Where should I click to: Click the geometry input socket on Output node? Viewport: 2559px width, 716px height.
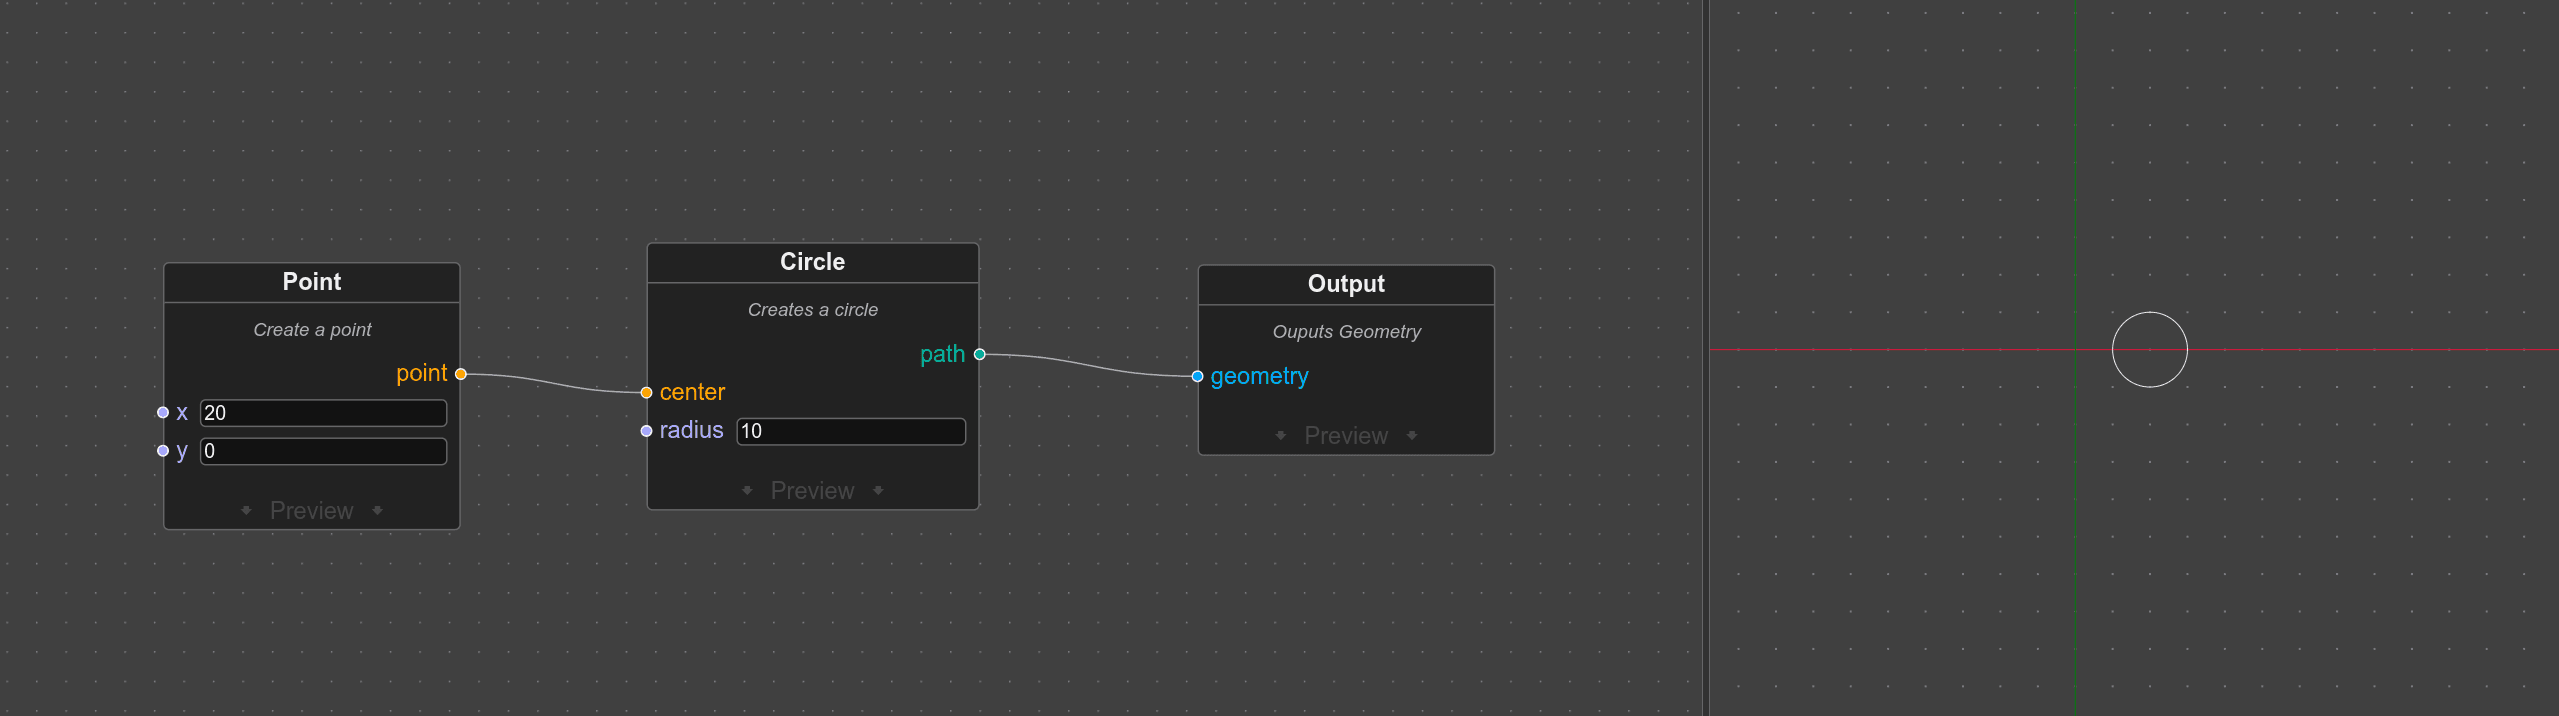click(1197, 377)
